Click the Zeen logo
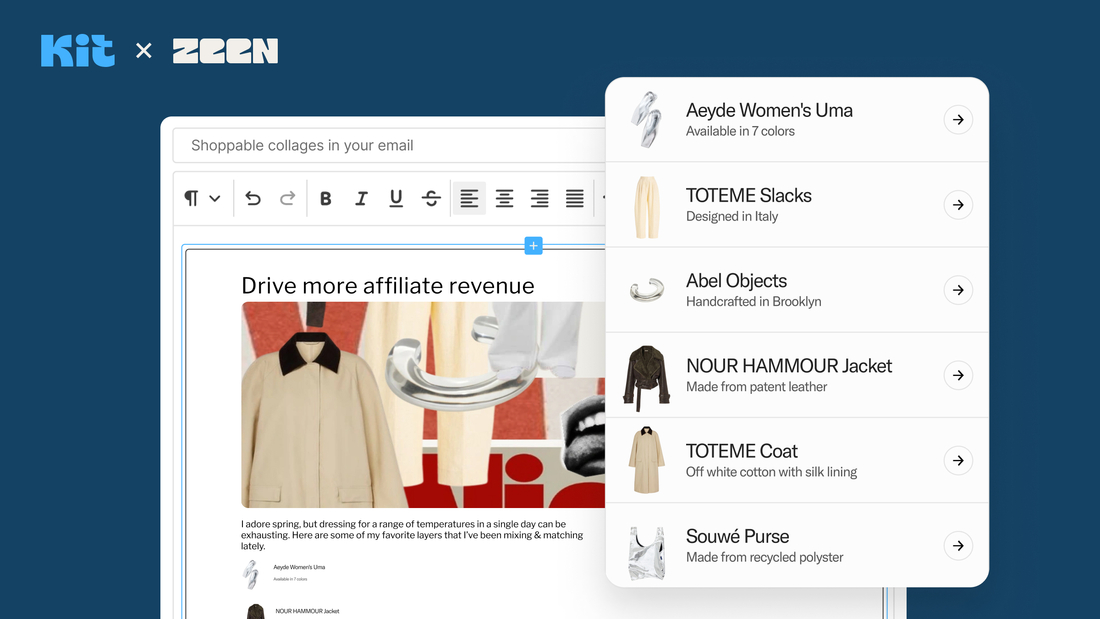 [225, 51]
